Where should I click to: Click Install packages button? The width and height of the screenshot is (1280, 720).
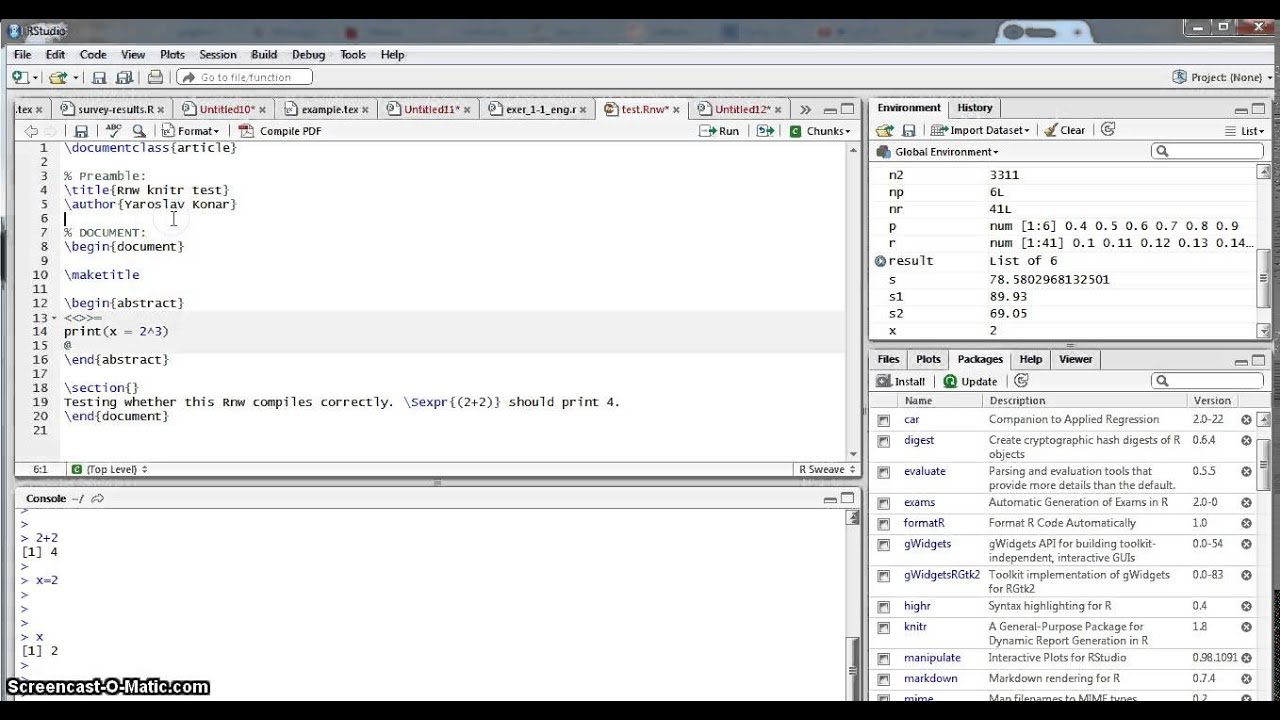(901, 381)
